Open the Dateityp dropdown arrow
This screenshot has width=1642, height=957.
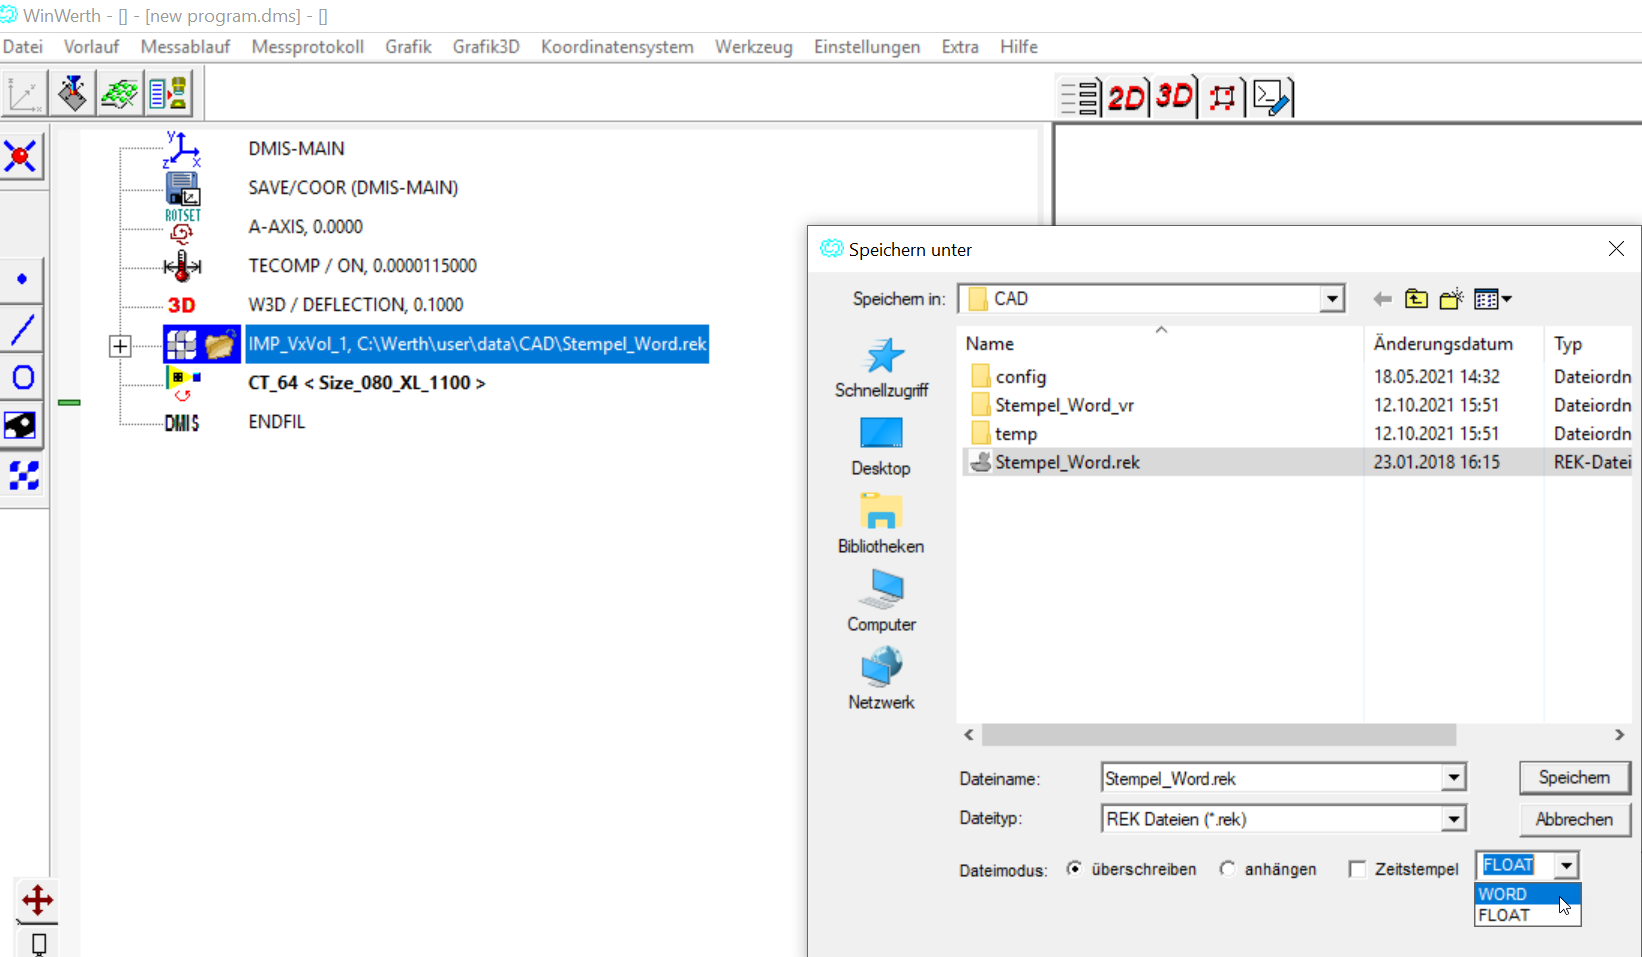(1453, 819)
